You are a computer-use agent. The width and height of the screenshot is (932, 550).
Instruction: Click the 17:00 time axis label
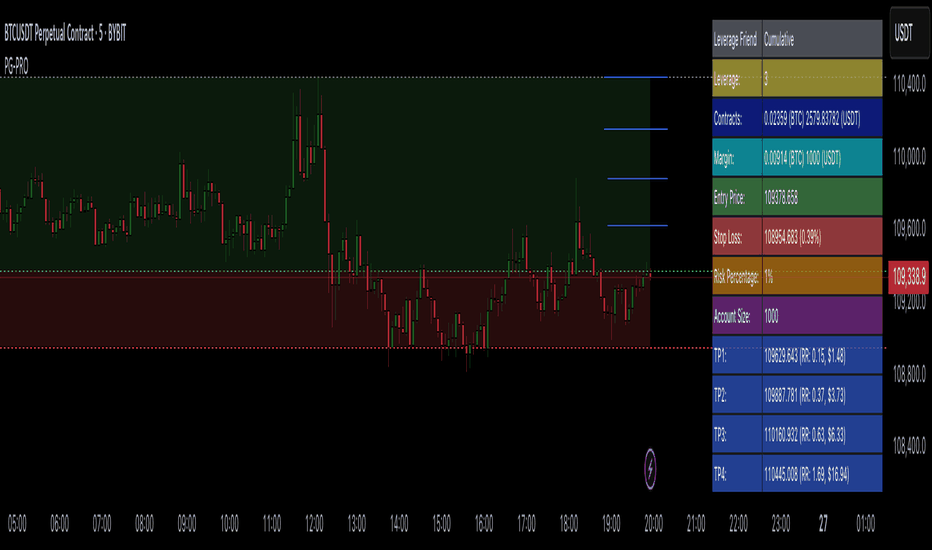pyautogui.click(x=526, y=524)
